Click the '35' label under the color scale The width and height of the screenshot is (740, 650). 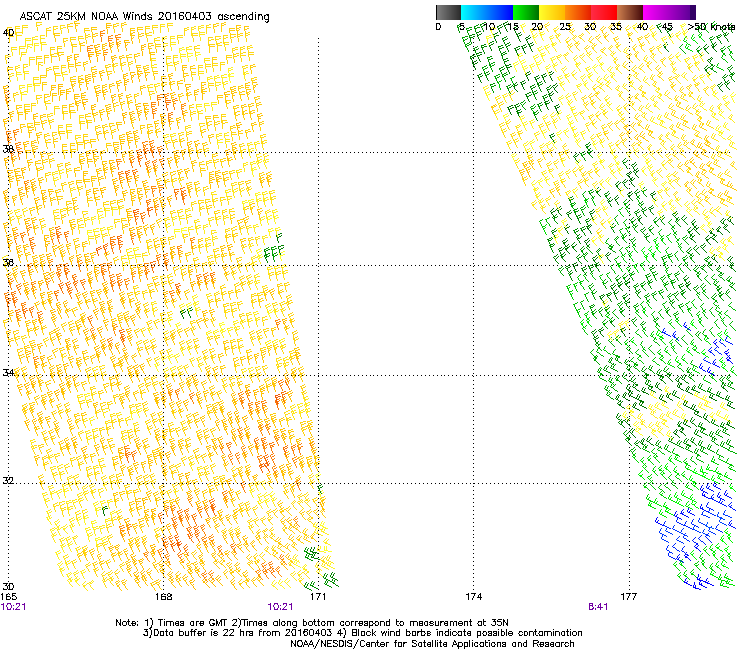tap(616, 27)
